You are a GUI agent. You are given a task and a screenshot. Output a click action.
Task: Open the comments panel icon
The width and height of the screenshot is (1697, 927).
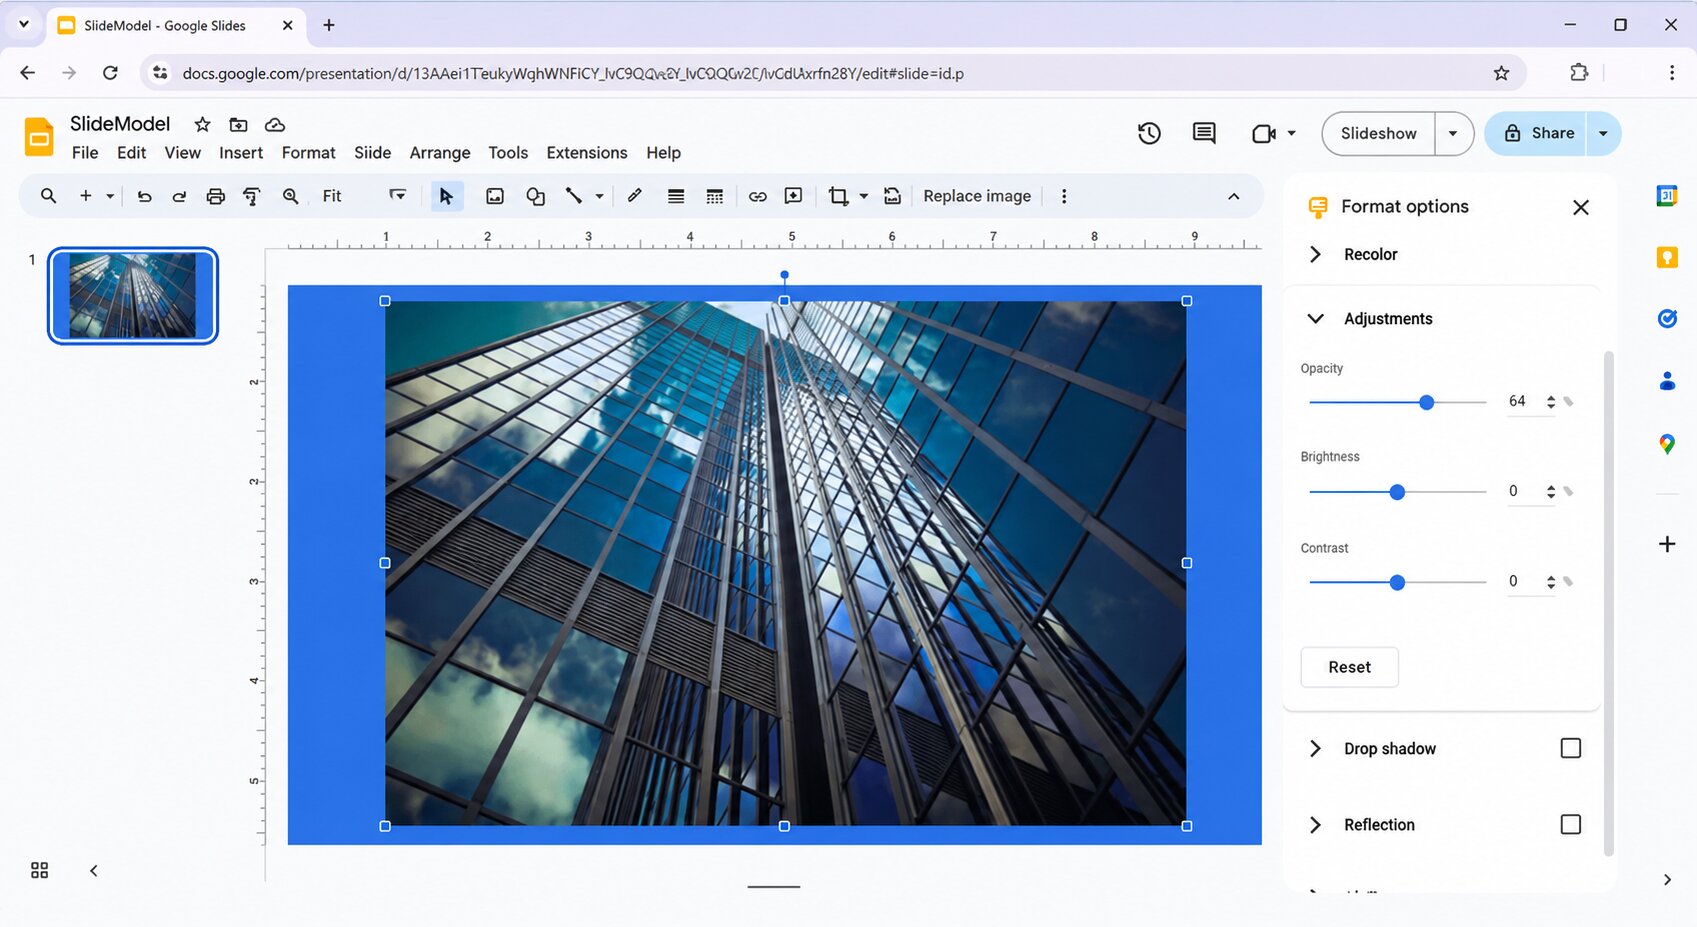1204,133
